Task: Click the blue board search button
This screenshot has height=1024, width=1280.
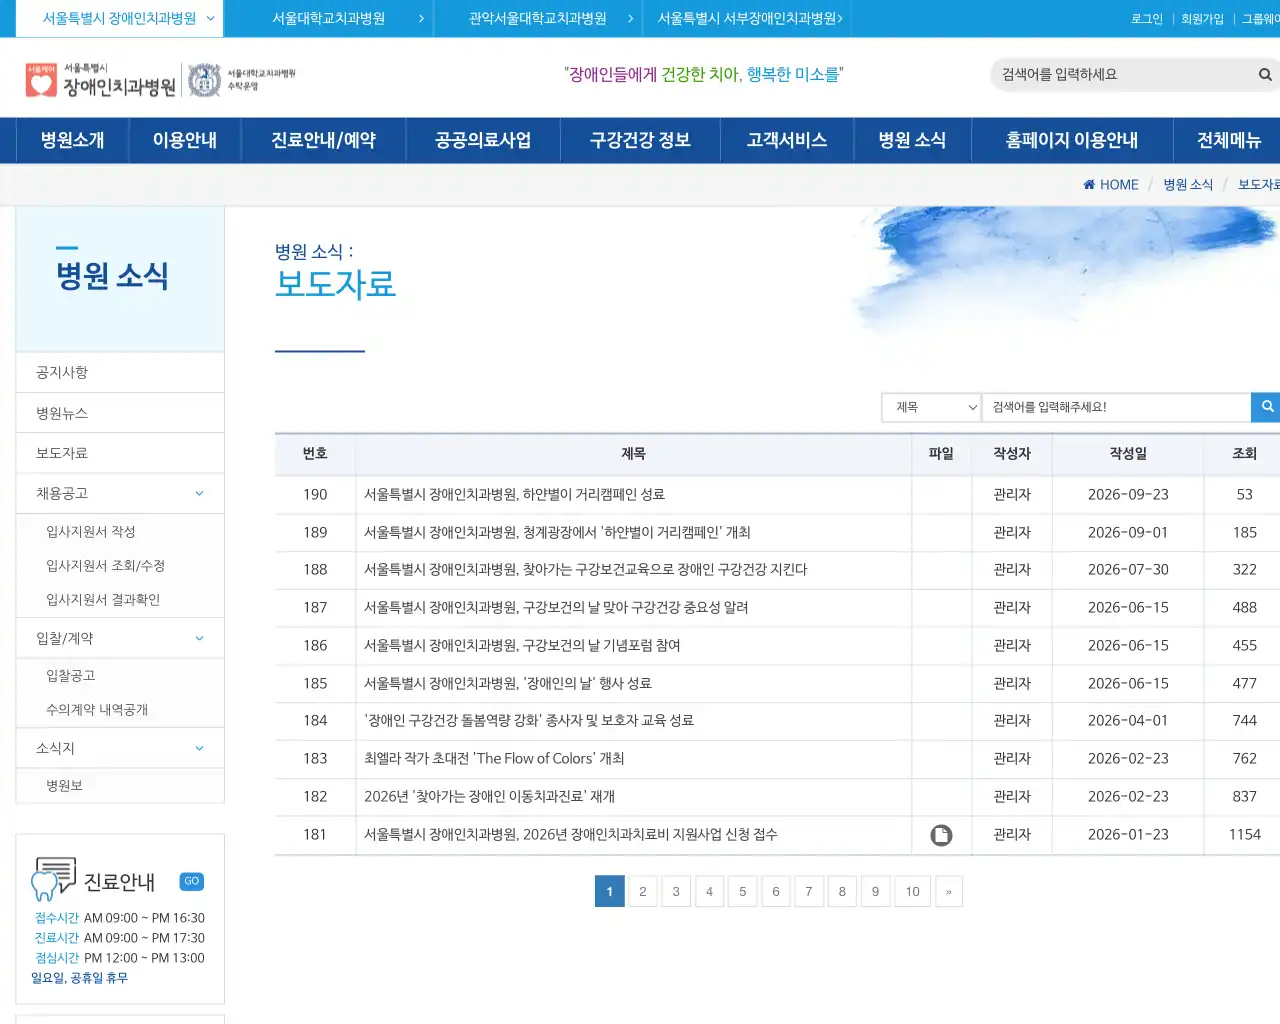Action: coord(1266,407)
